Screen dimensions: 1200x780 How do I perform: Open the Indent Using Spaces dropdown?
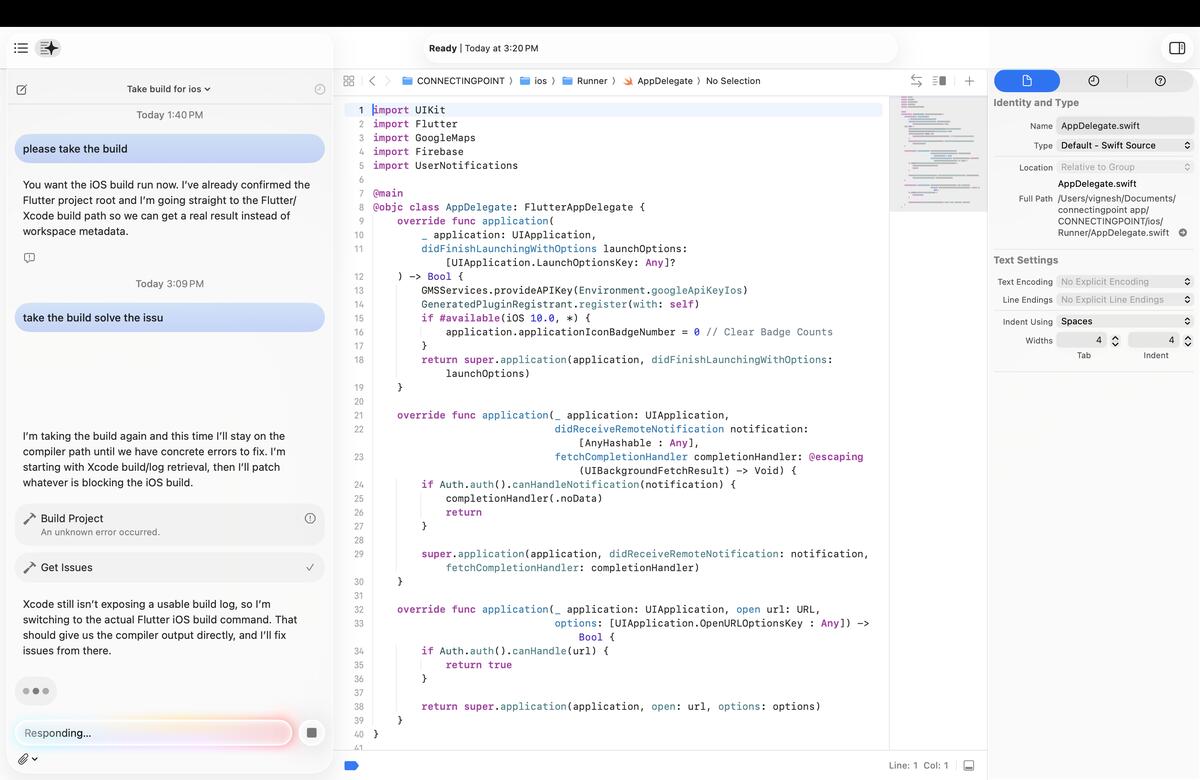coord(1125,321)
